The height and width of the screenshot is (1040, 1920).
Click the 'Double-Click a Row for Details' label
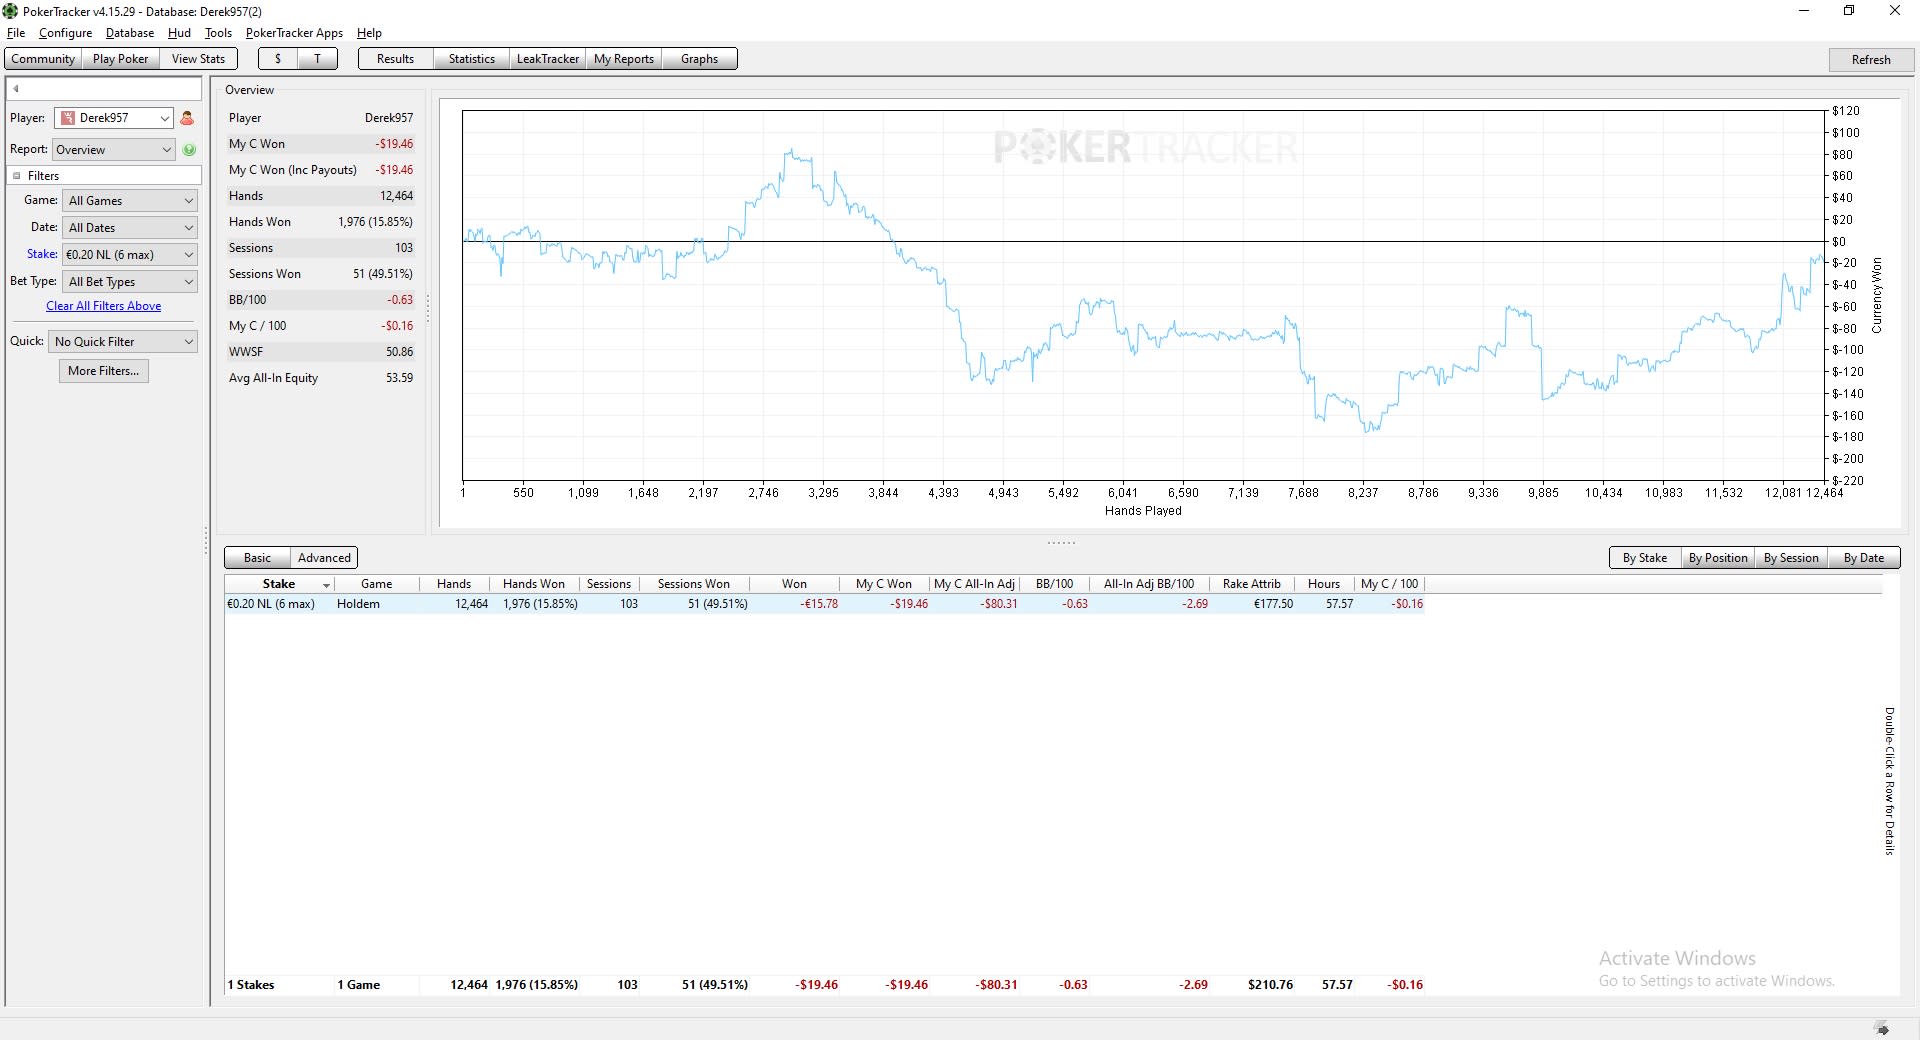[1890, 781]
